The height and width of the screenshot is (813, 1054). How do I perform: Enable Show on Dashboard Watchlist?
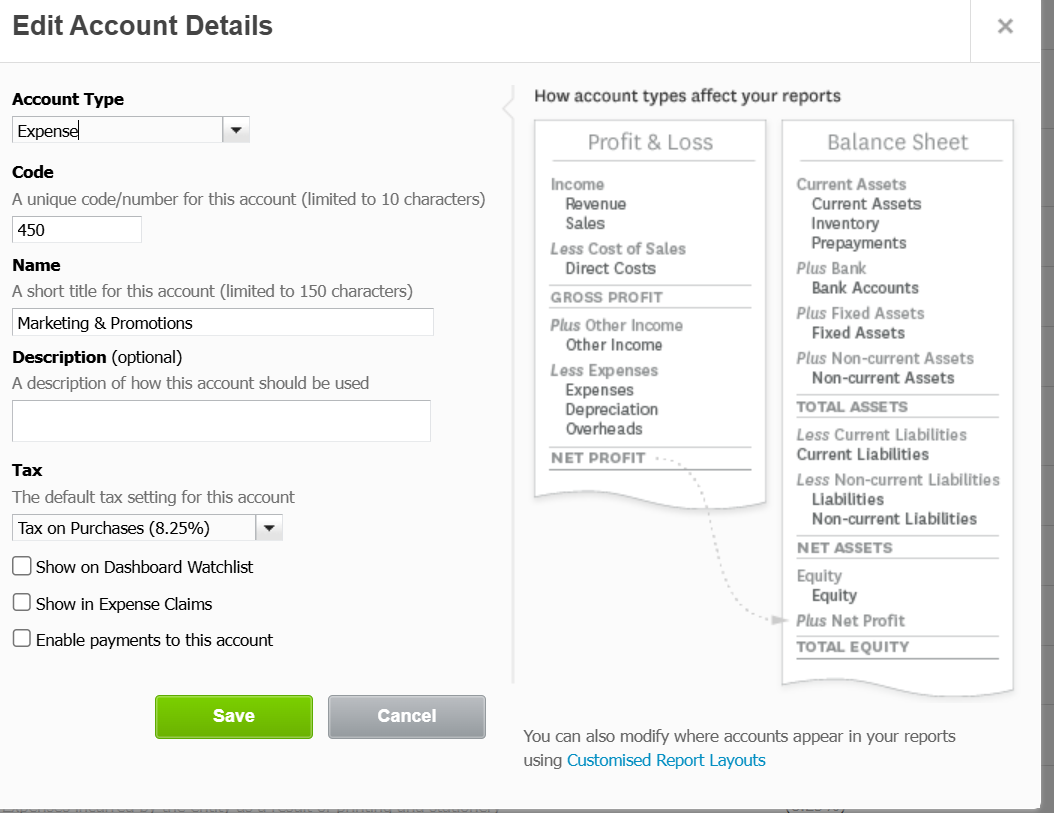(x=22, y=567)
